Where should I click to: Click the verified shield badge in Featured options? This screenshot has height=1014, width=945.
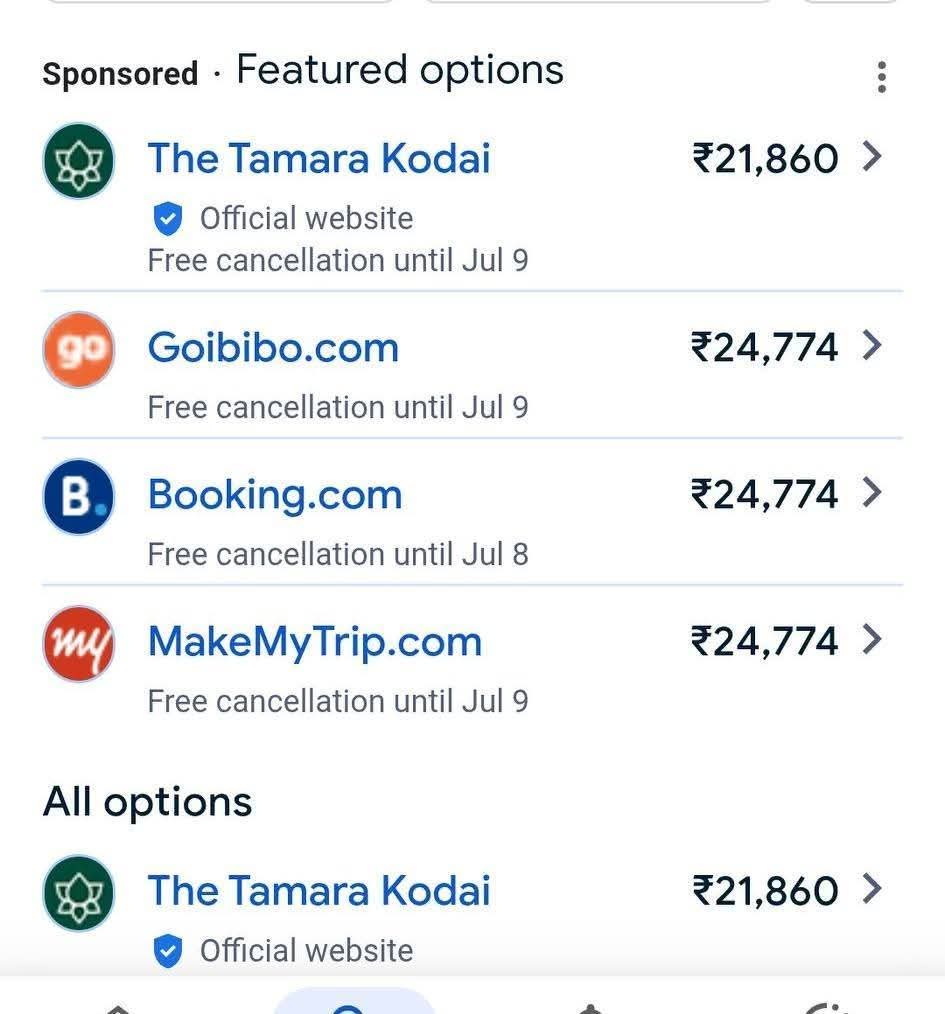point(168,218)
